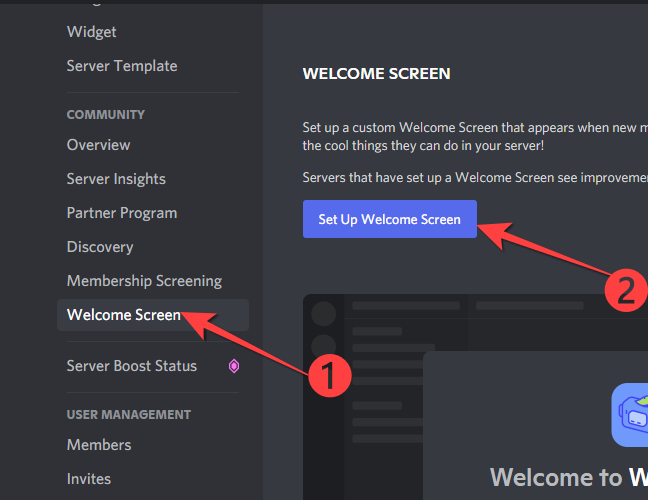Open the Members management page
Image resolution: width=648 pixels, height=500 pixels.
(99, 445)
